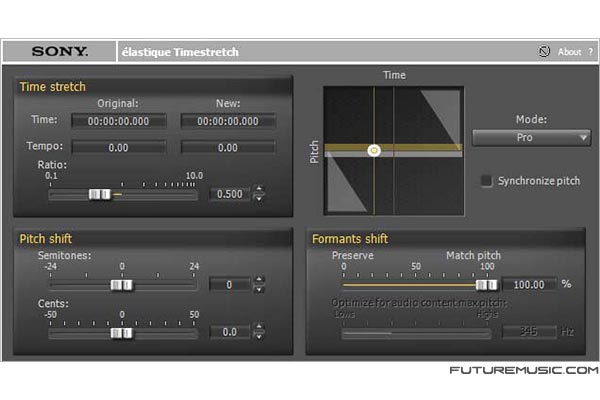Click the Preserve label in Formants shift
This screenshot has height=400, width=600.
352,255
